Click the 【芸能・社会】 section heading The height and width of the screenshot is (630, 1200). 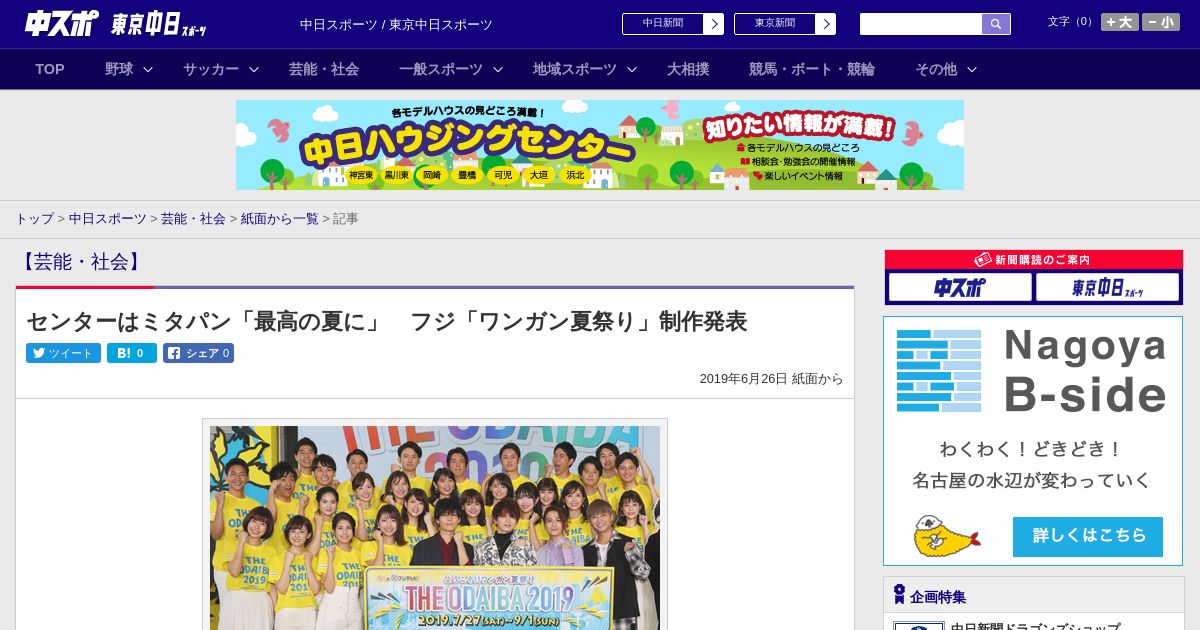click(x=81, y=262)
